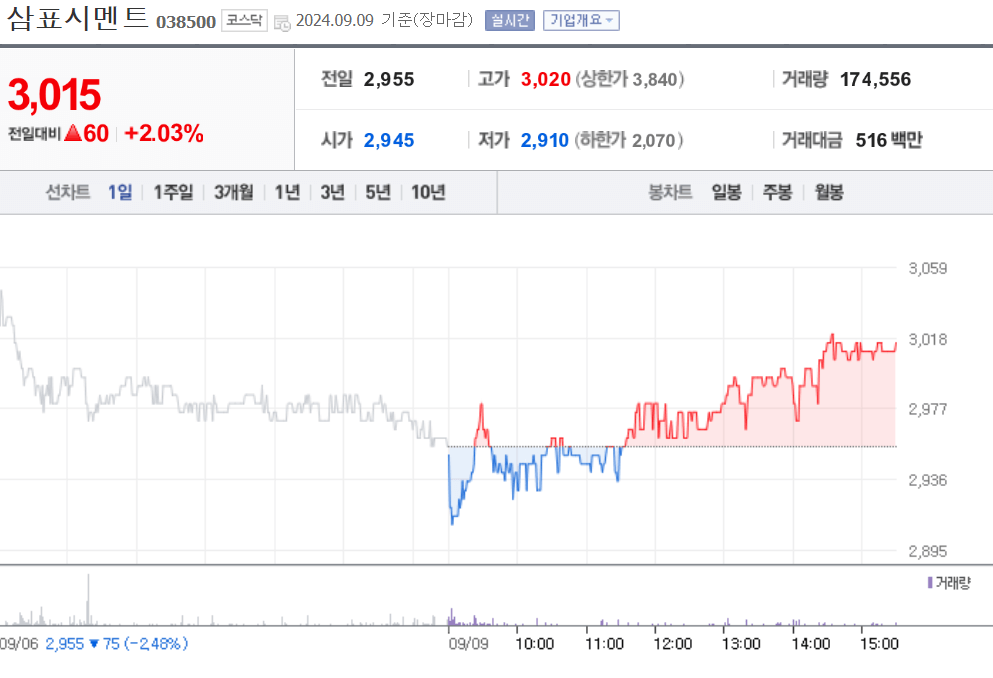The width and height of the screenshot is (993, 678).
Task: Click the stock code 038500
Action: coord(186,22)
